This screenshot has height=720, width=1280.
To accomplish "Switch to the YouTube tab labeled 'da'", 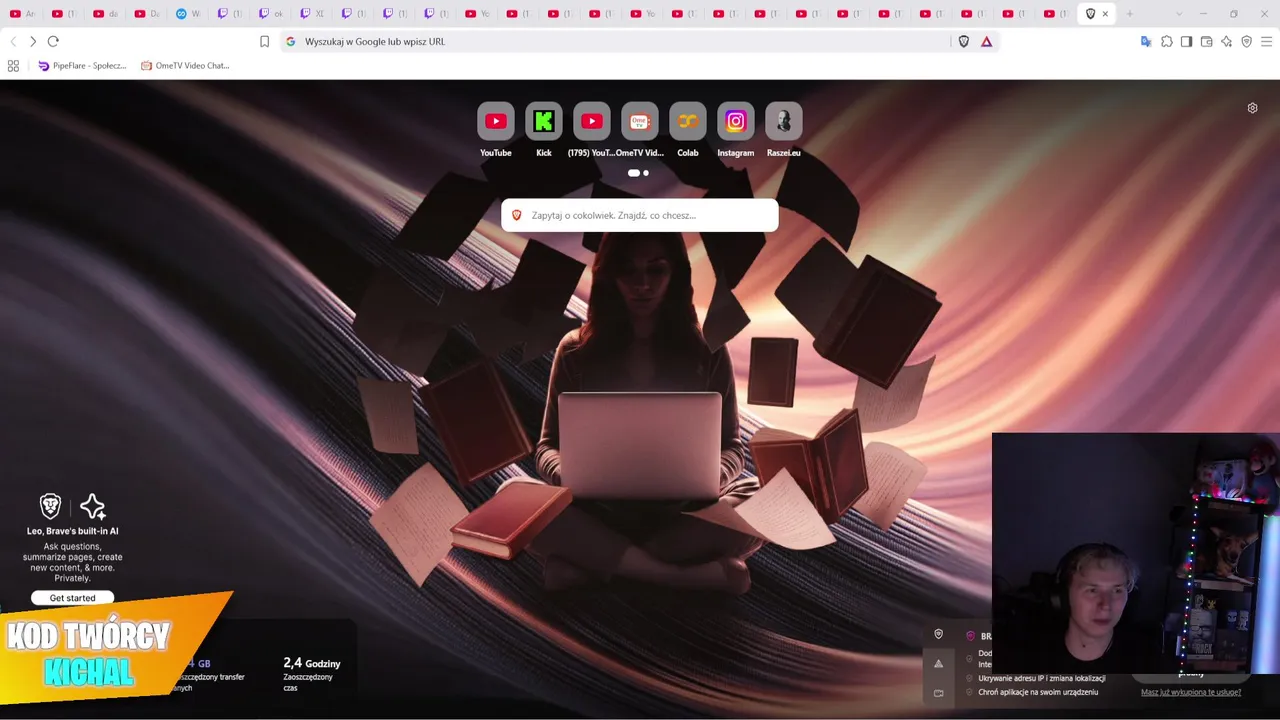I will coord(105,14).
